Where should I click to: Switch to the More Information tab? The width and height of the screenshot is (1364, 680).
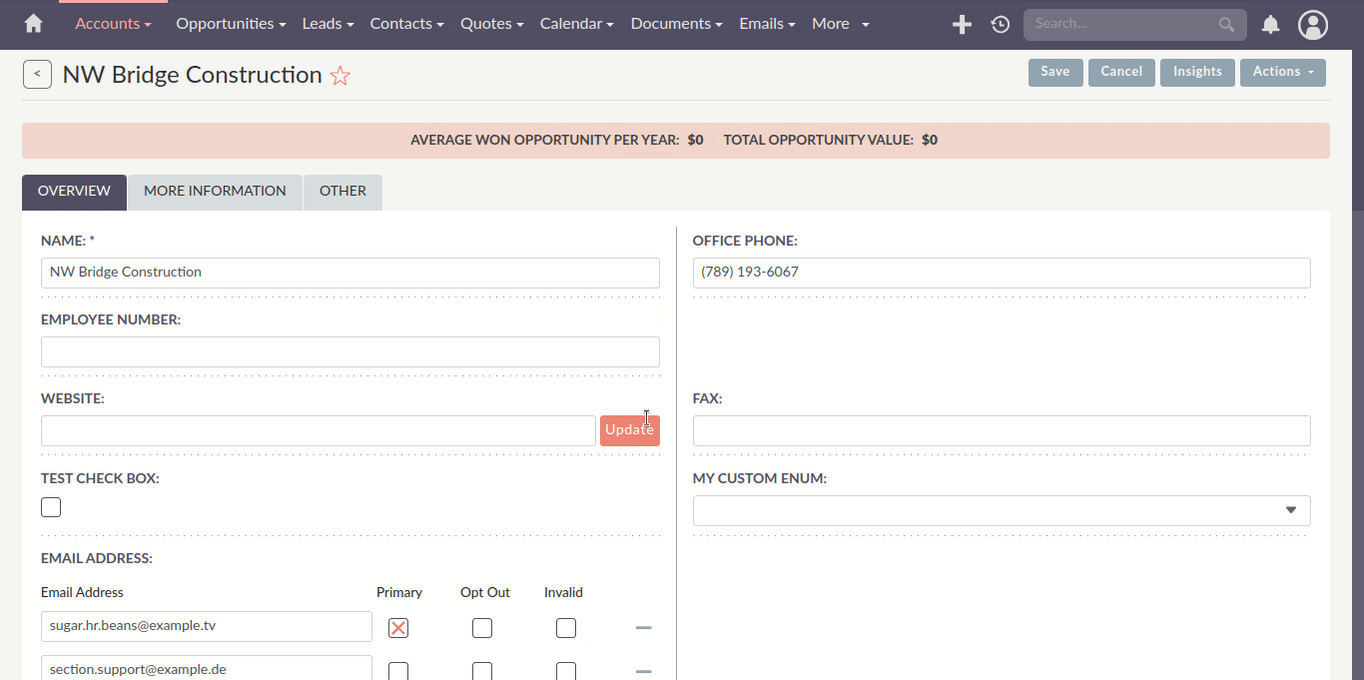pos(214,191)
